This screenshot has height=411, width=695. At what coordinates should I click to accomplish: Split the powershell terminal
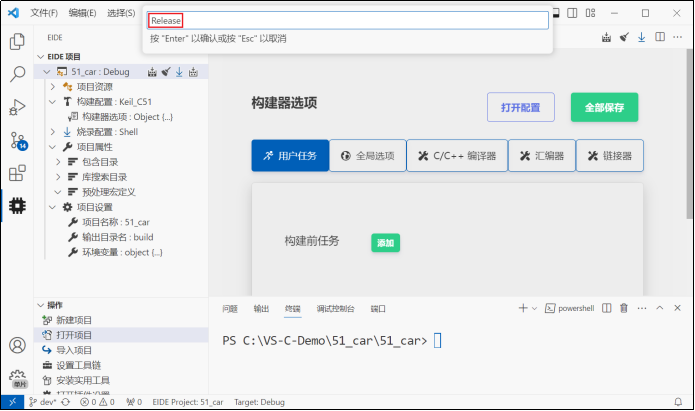[607, 308]
